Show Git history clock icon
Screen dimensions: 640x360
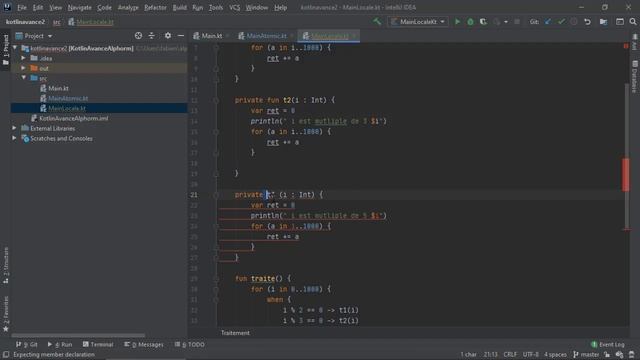pos(574,22)
